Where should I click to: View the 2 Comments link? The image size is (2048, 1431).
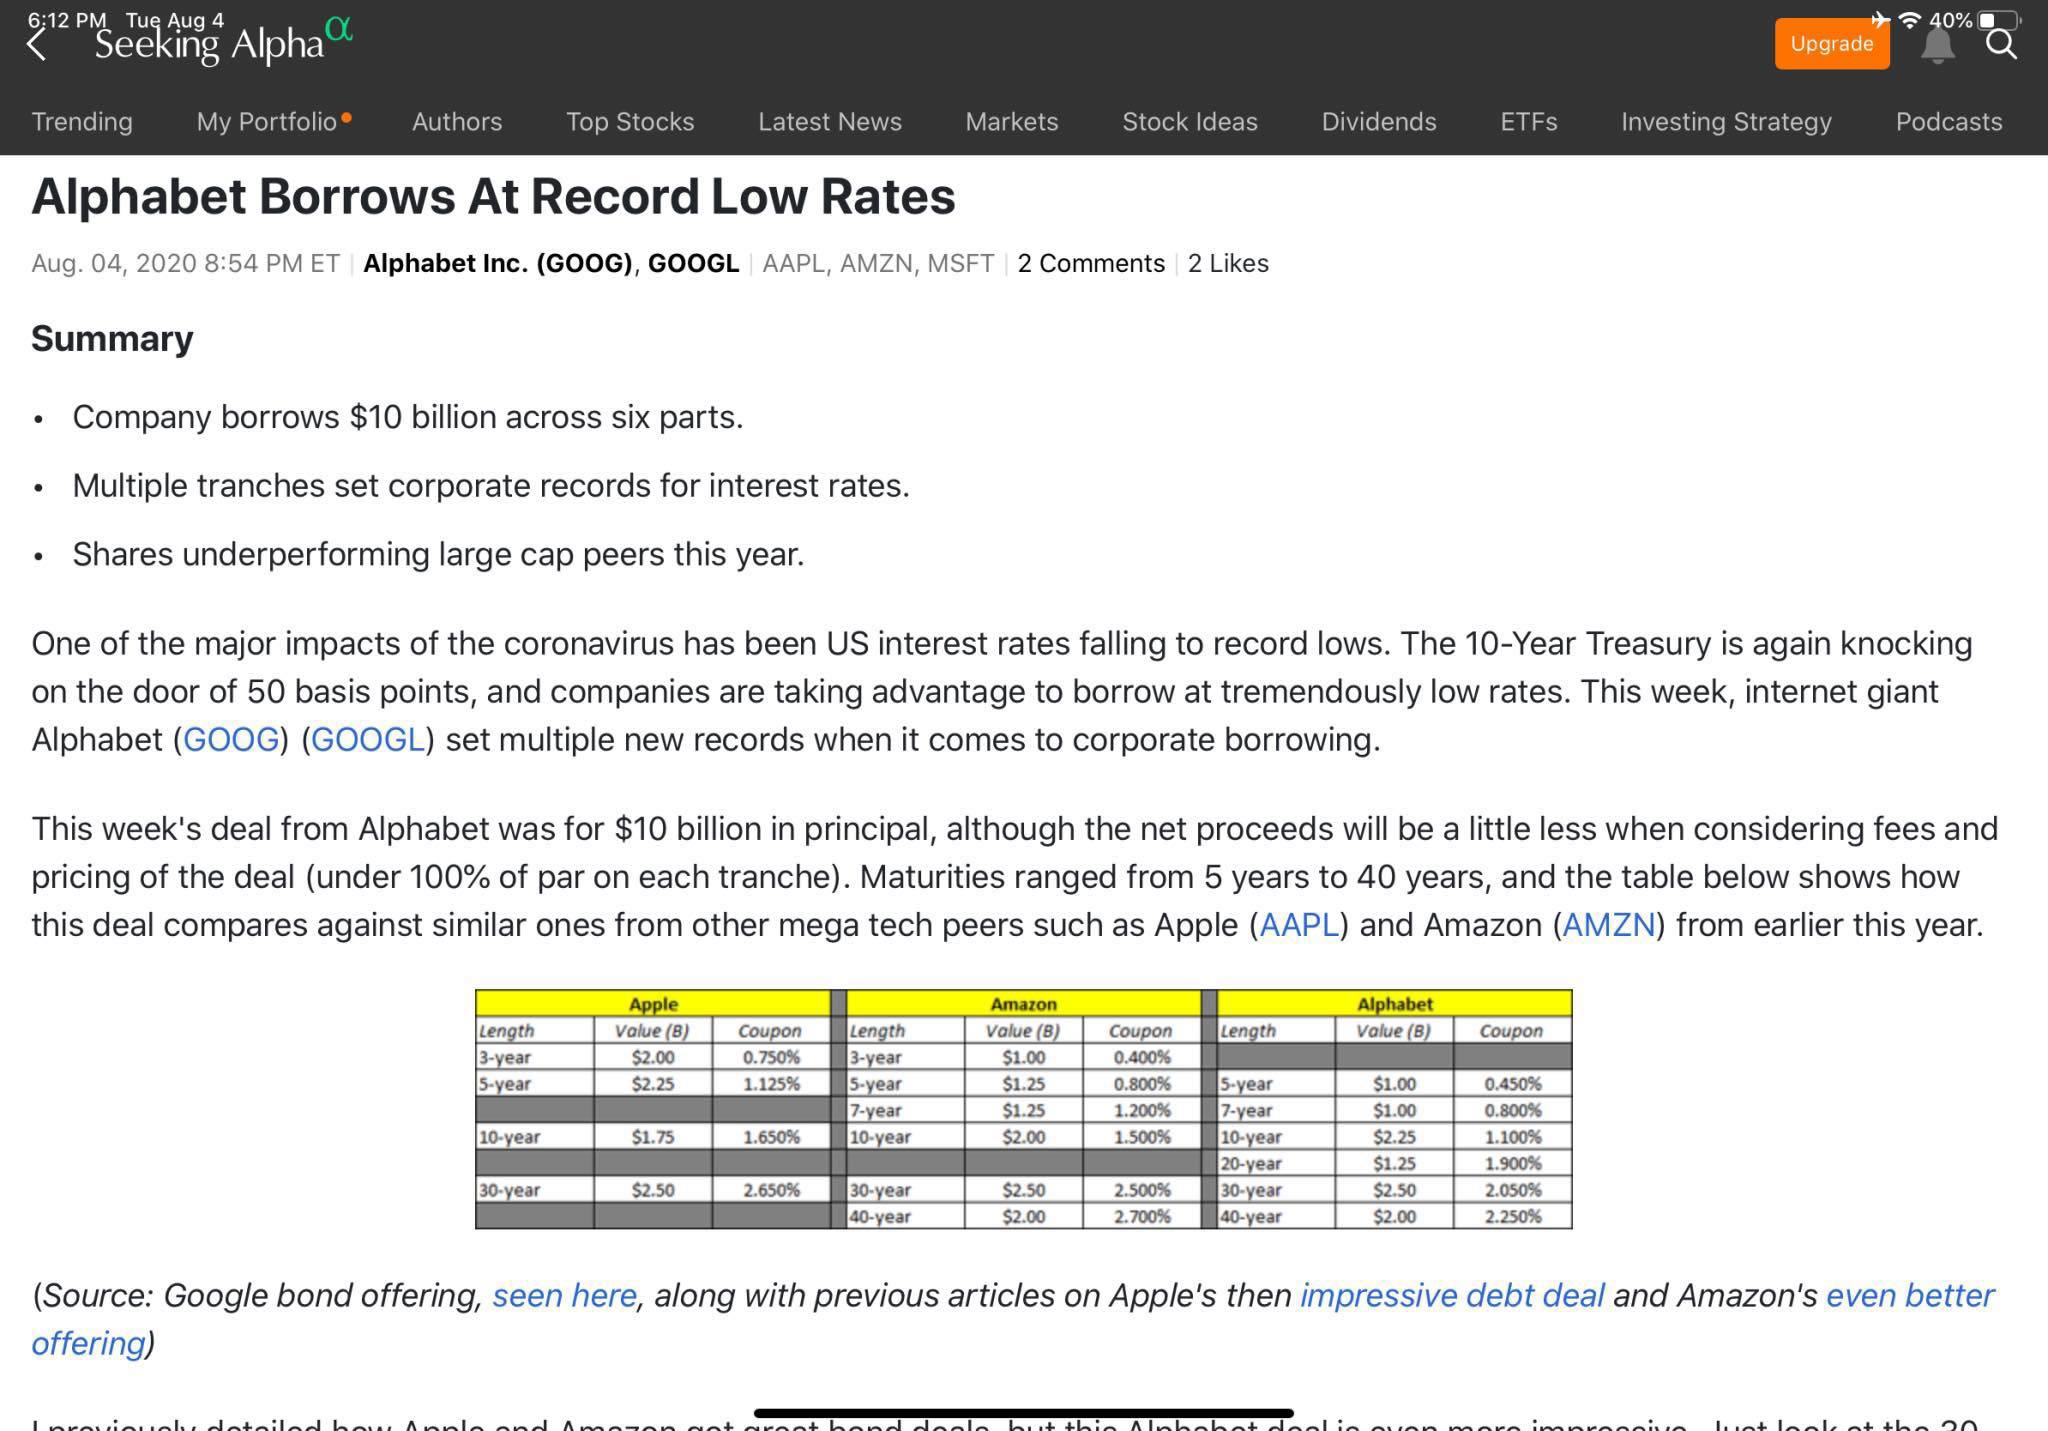(1091, 263)
